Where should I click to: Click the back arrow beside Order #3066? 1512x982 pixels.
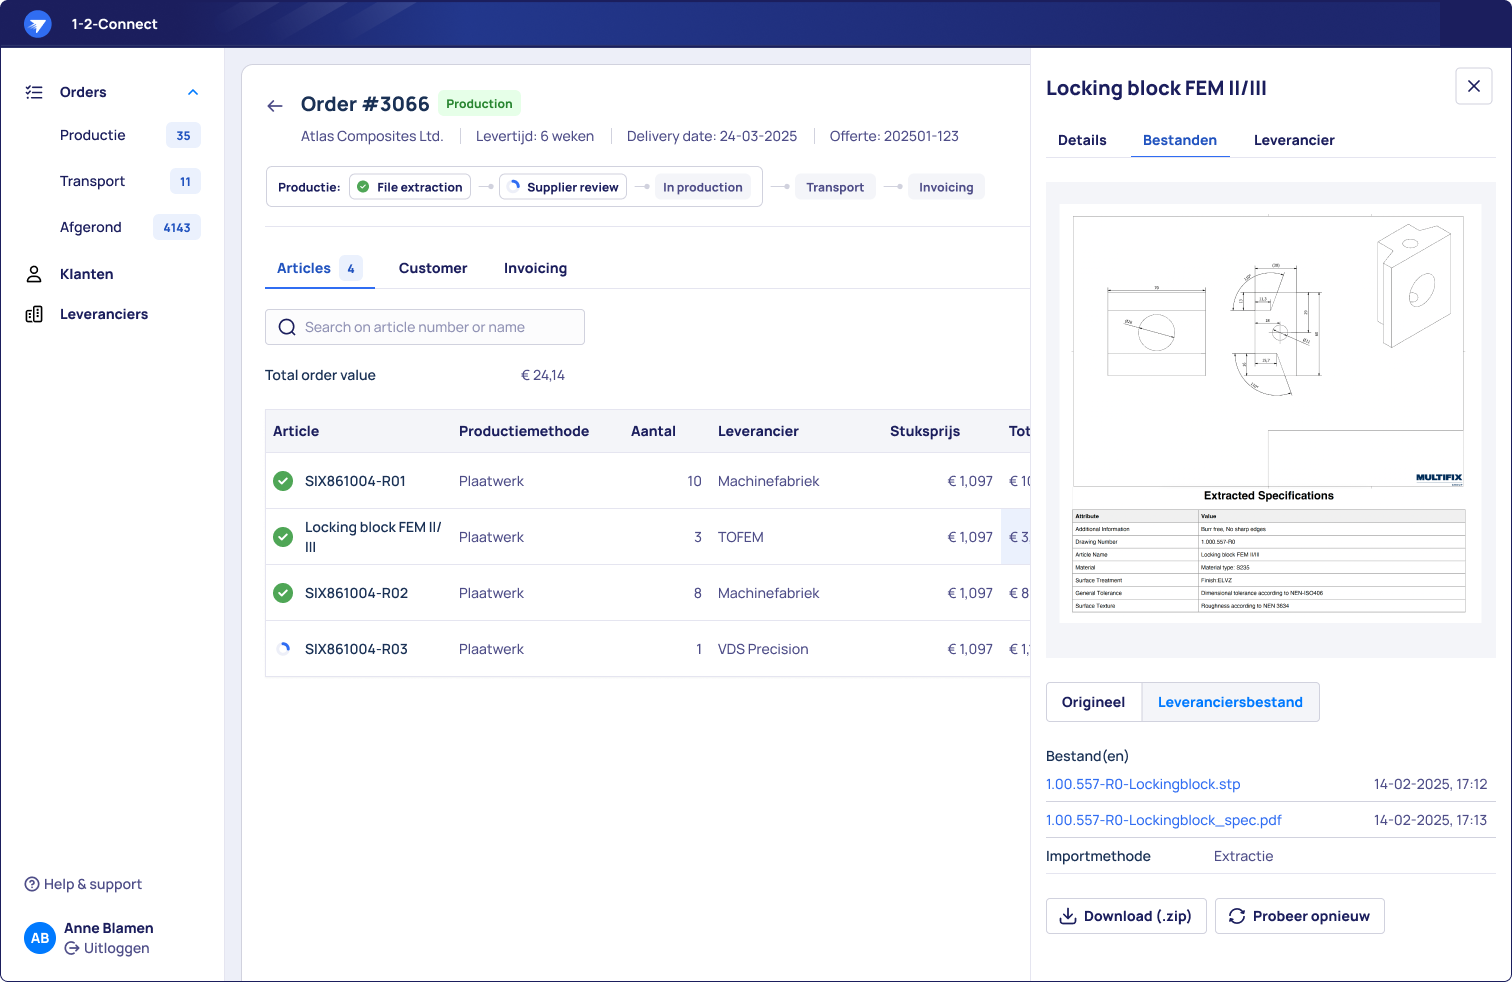pyautogui.click(x=275, y=105)
